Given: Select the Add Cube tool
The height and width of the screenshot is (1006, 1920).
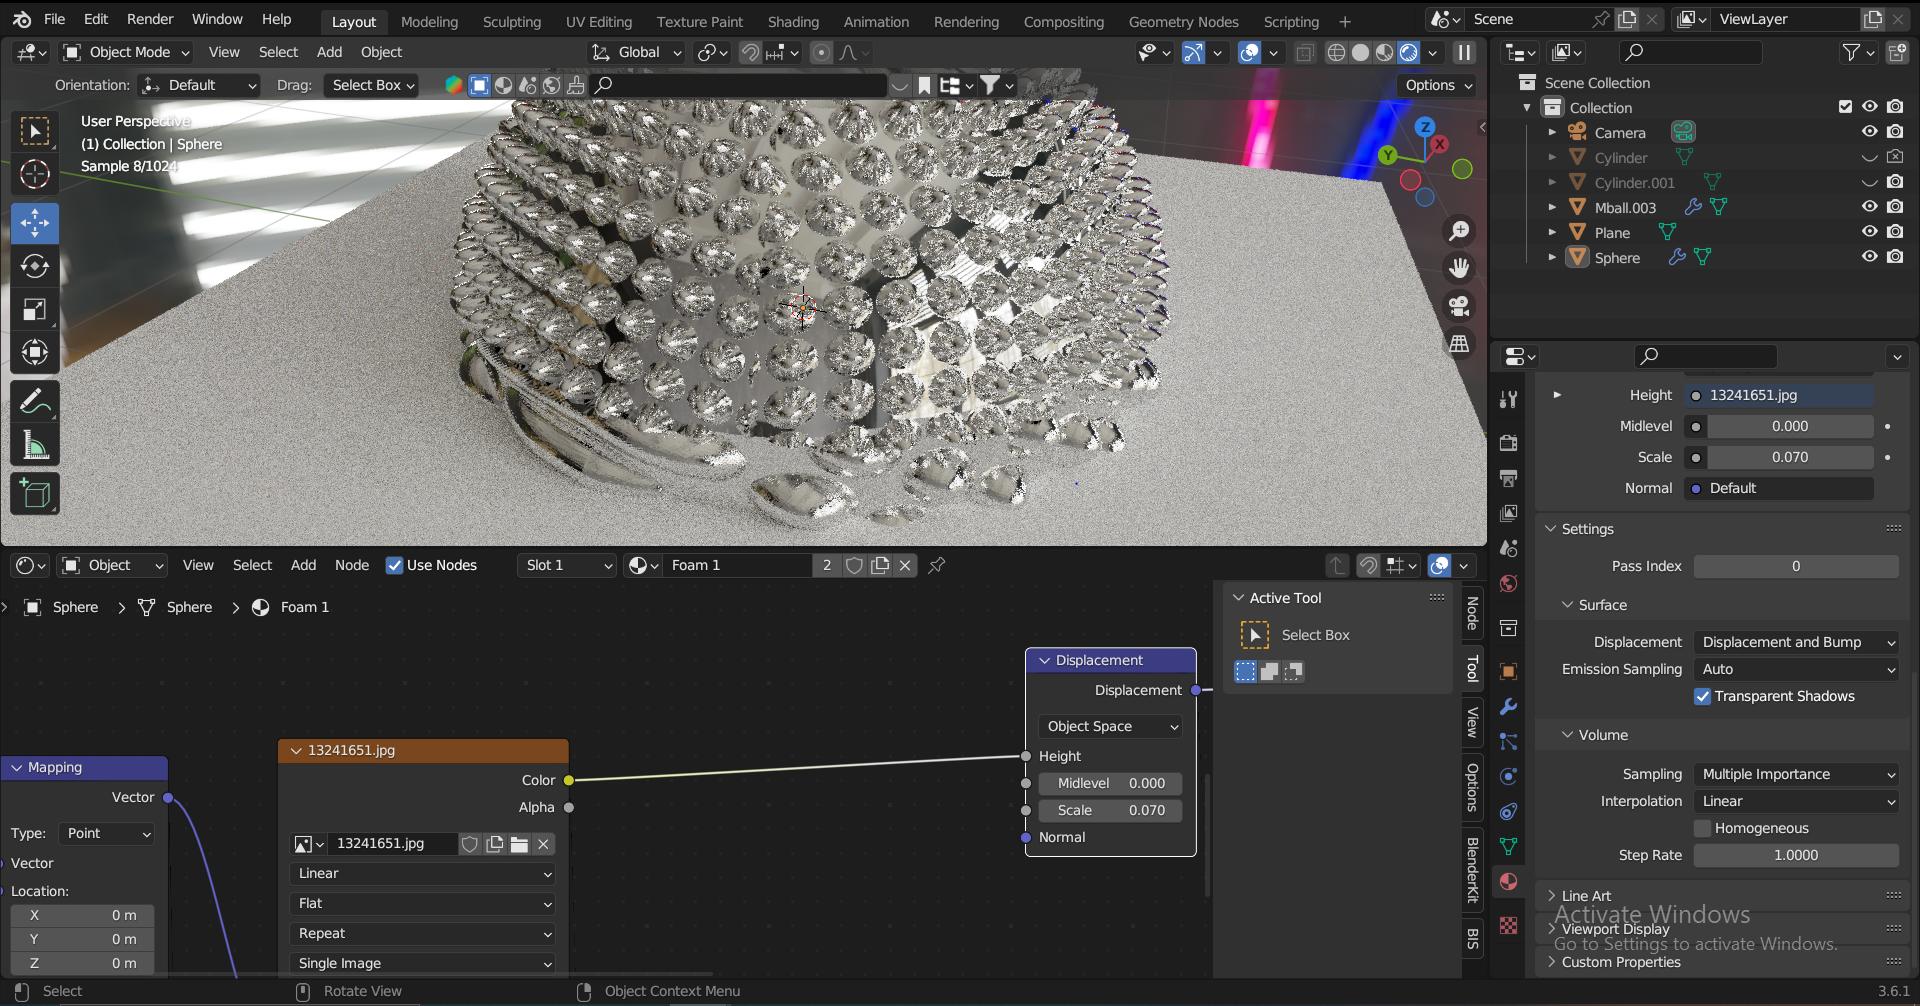Looking at the screenshot, I should pos(35,494).
